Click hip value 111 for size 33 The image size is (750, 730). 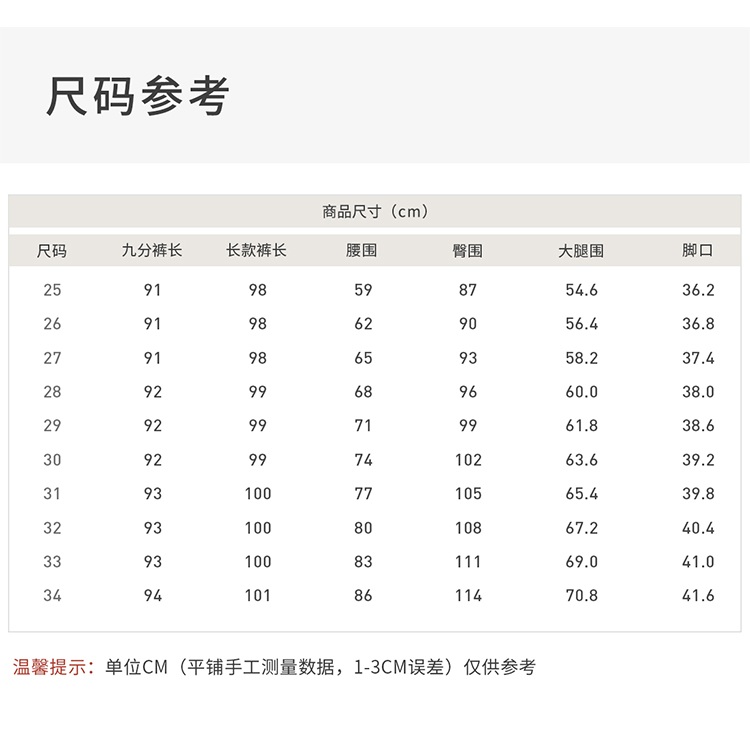tap(468, 562)
